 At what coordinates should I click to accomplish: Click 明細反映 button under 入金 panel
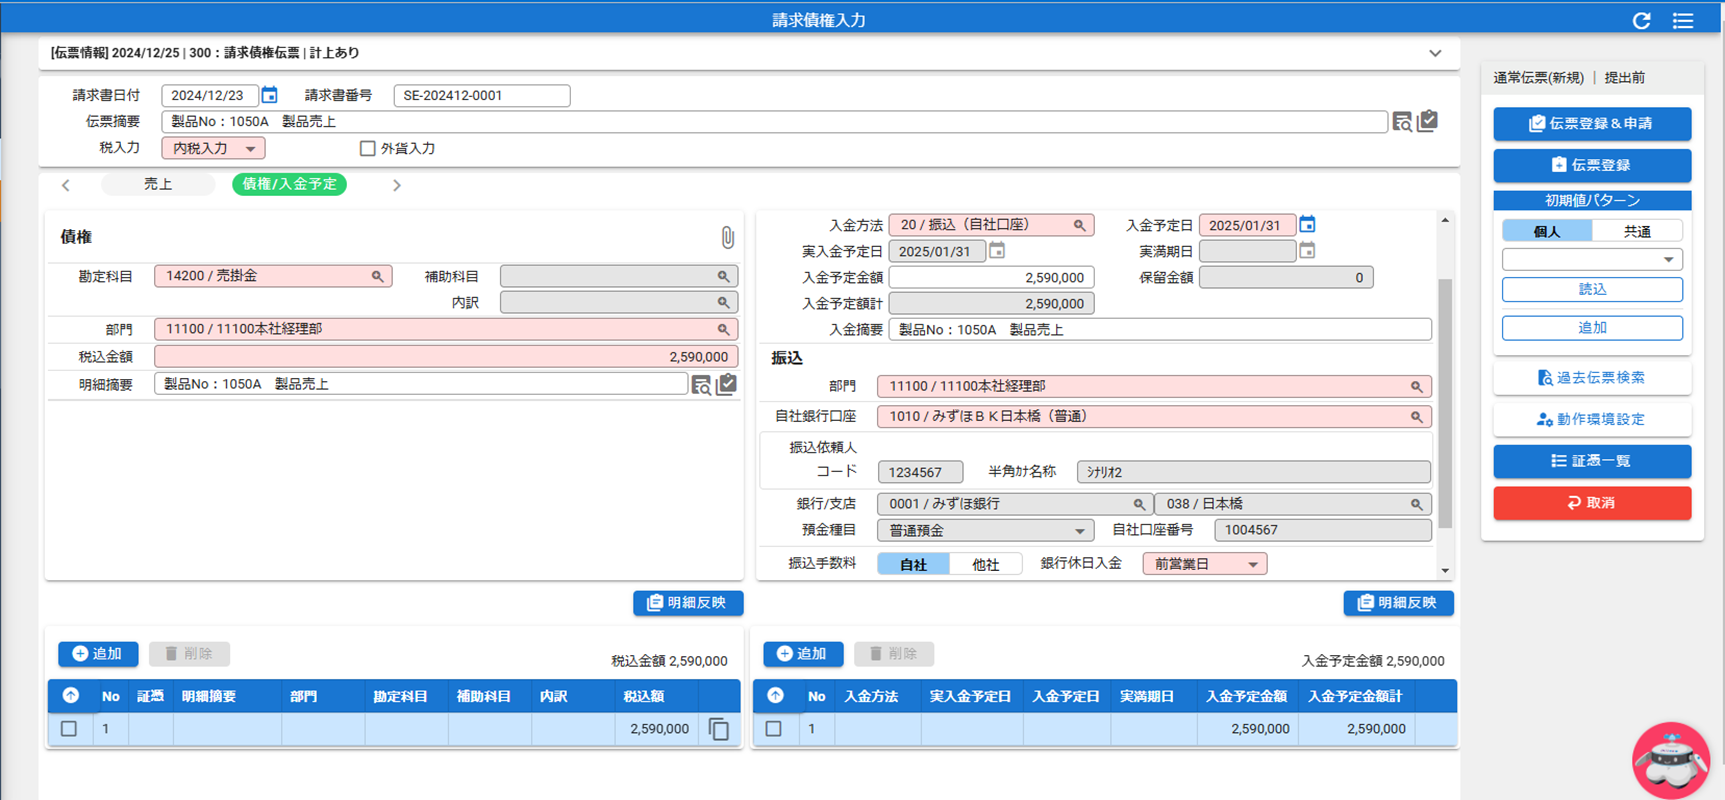pyautogui.click(x=1398, y=603)
